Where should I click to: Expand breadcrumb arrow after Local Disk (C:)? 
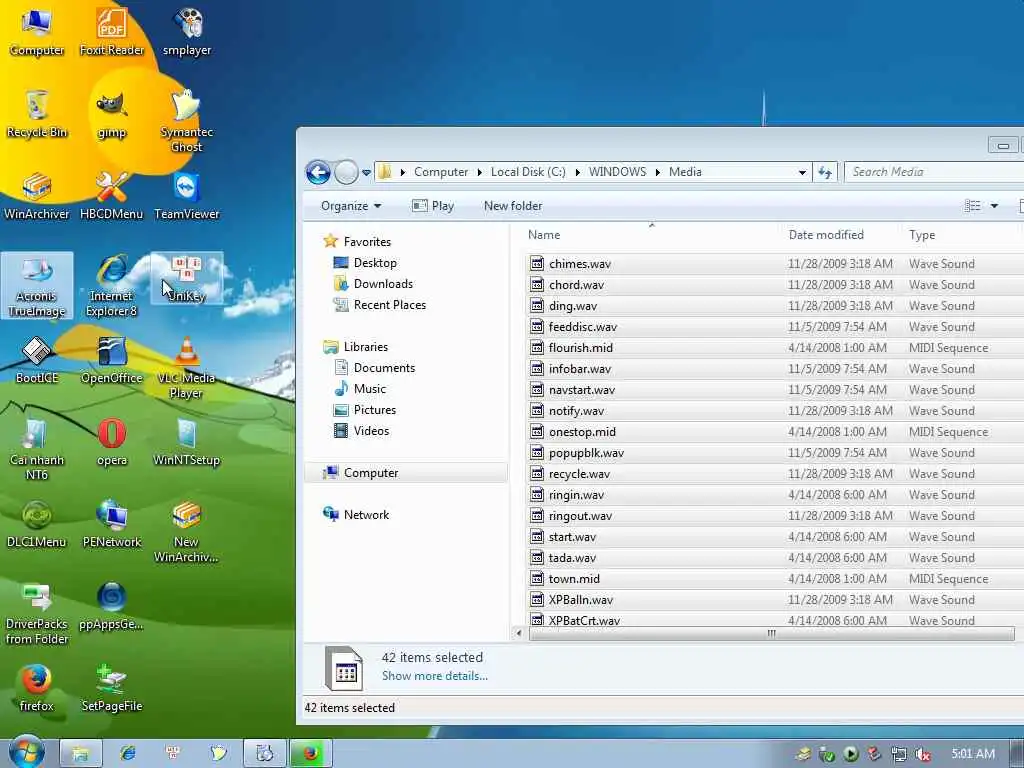[577, 172]
